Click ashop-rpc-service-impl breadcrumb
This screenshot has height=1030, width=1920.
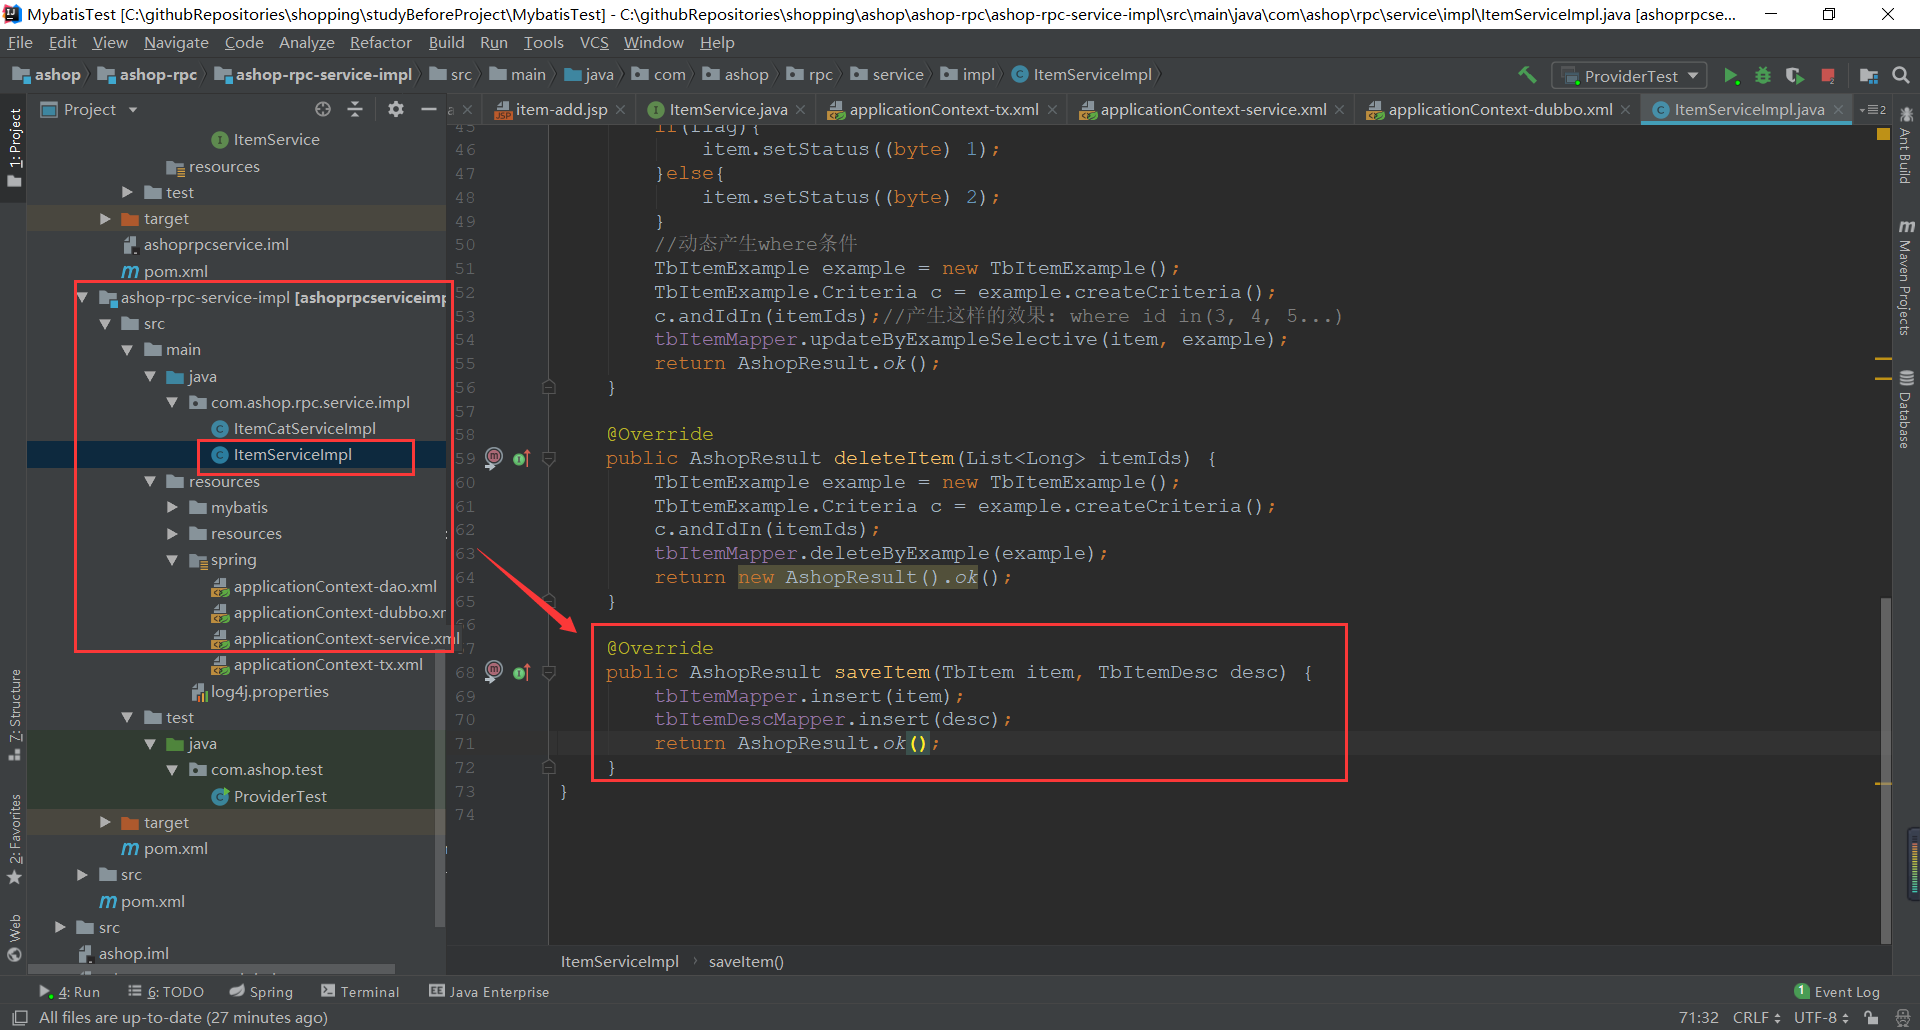tap(313, 74)
